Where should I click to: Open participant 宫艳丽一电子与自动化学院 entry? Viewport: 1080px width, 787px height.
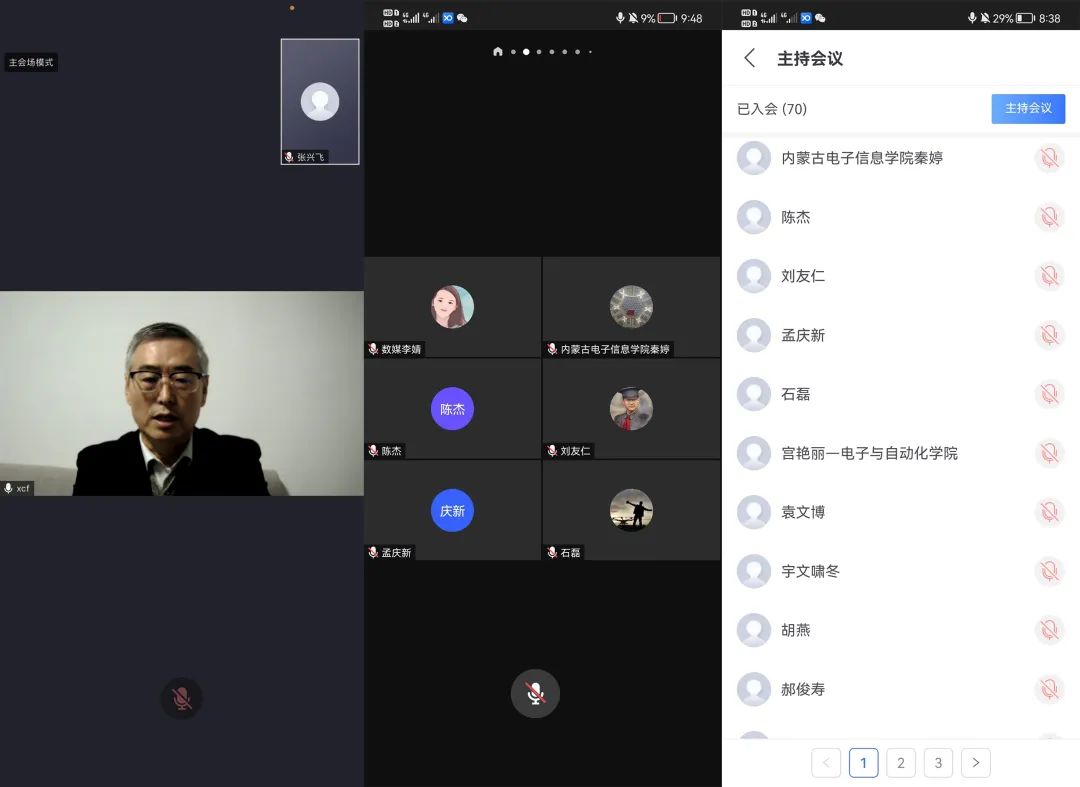pyautogui.click(x=869, y=453)
